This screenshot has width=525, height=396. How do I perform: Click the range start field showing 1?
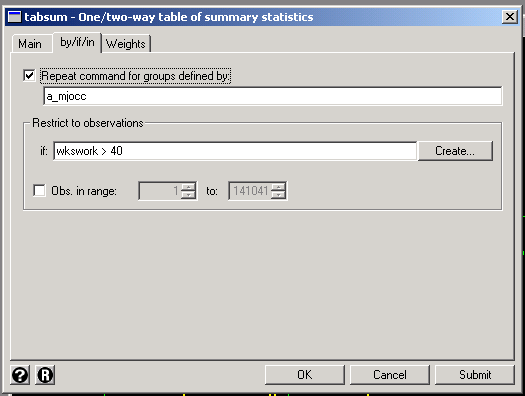(x=160, y=191)
